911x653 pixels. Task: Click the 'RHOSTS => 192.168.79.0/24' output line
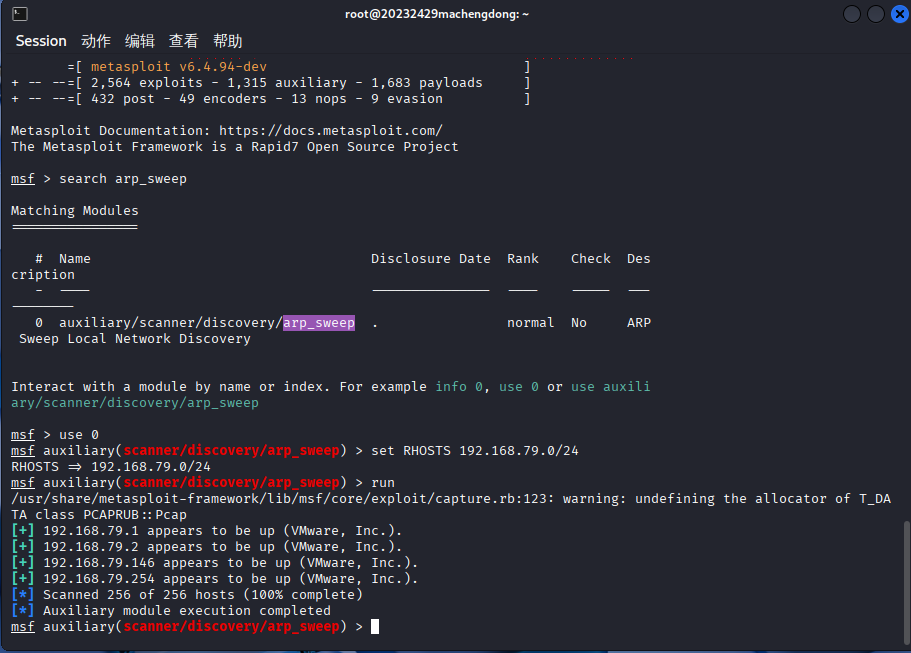pos(111,467)
